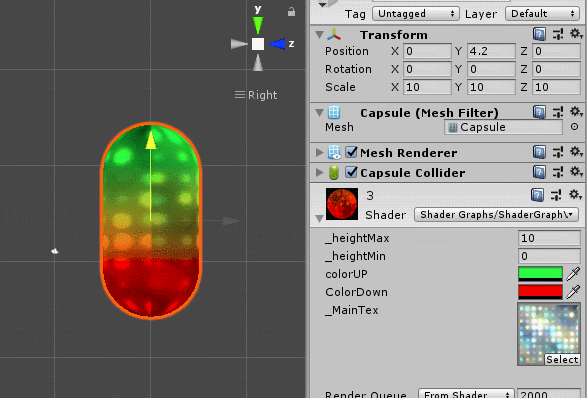Viewport: 587px width, 398px height.
Task: Open the Render Queue From Shader dropdown
Action: [x=465, y=394]
